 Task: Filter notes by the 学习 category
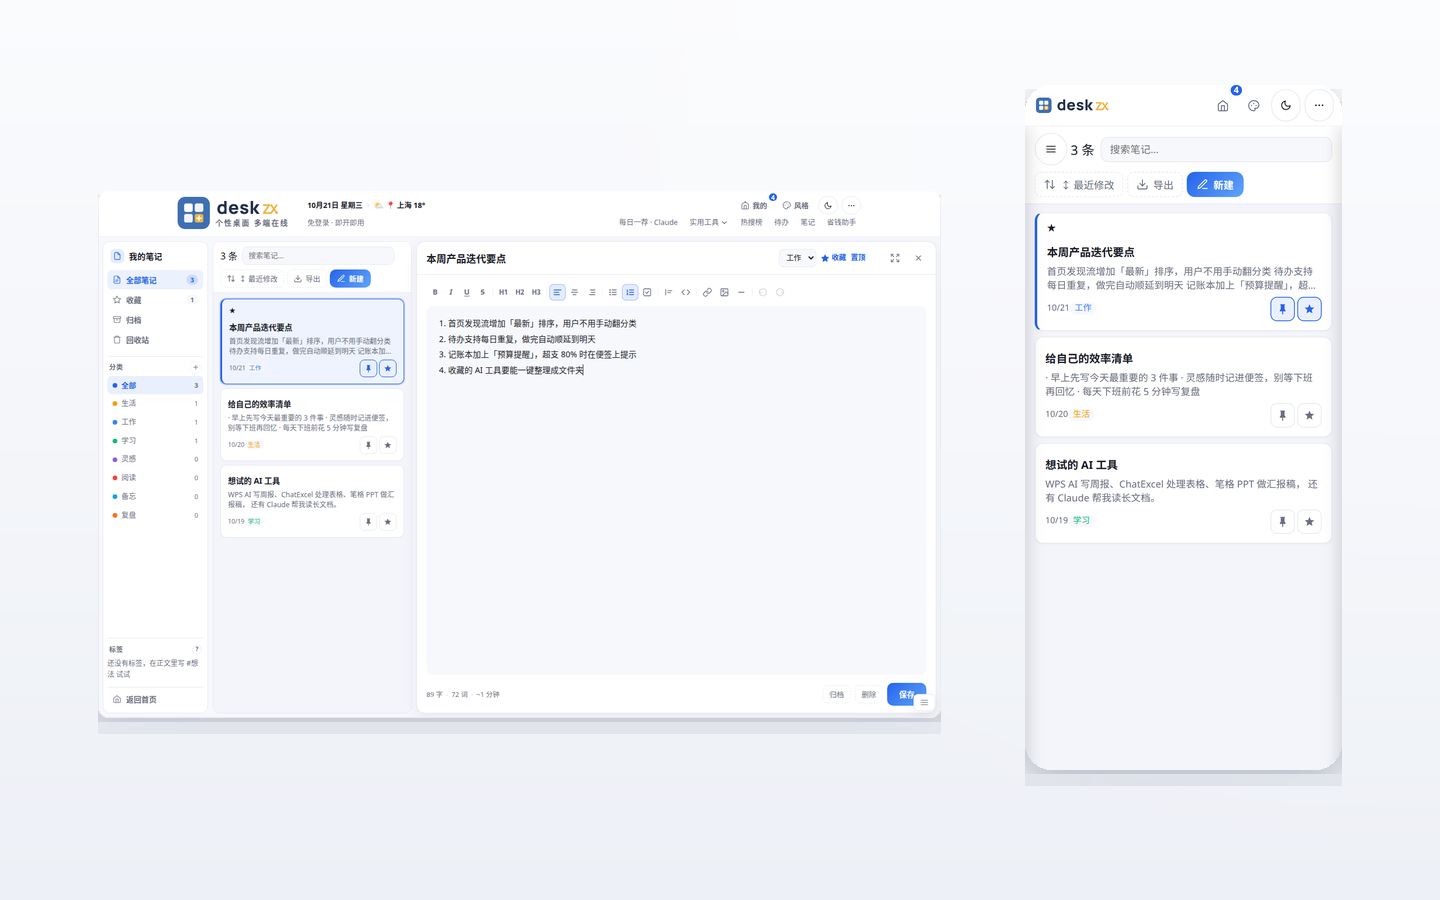coord(155,440)
